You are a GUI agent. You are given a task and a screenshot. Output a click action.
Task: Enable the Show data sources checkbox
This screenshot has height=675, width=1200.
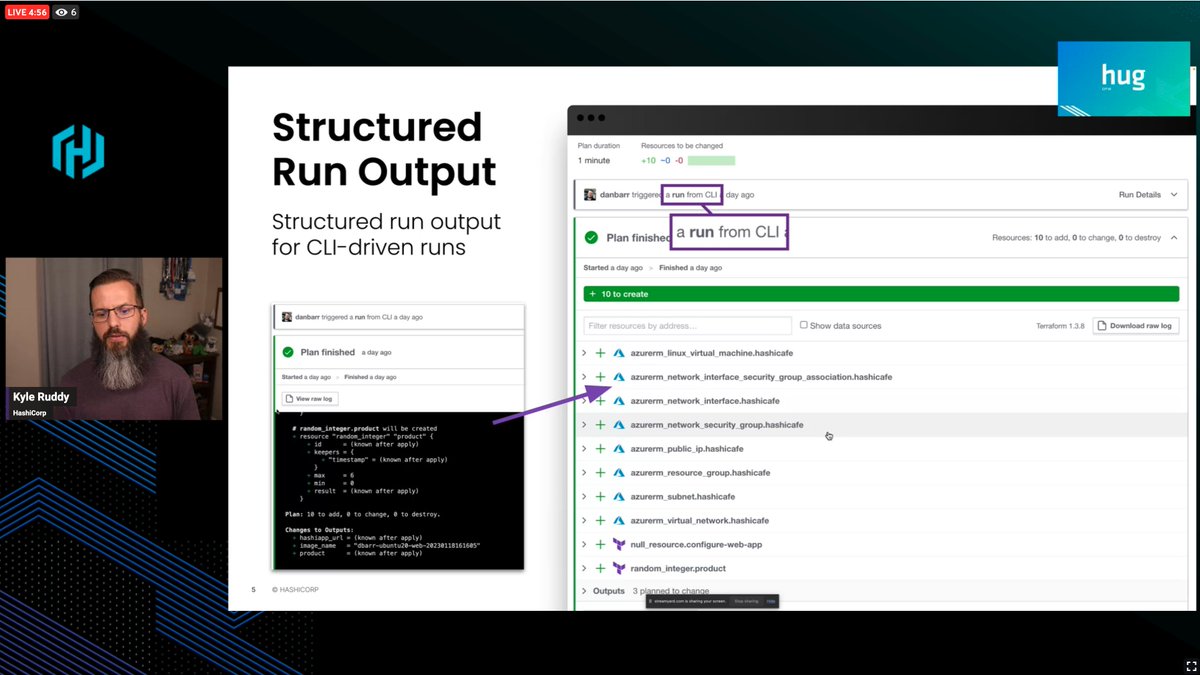pyautogui.click(x=803, y=325)
